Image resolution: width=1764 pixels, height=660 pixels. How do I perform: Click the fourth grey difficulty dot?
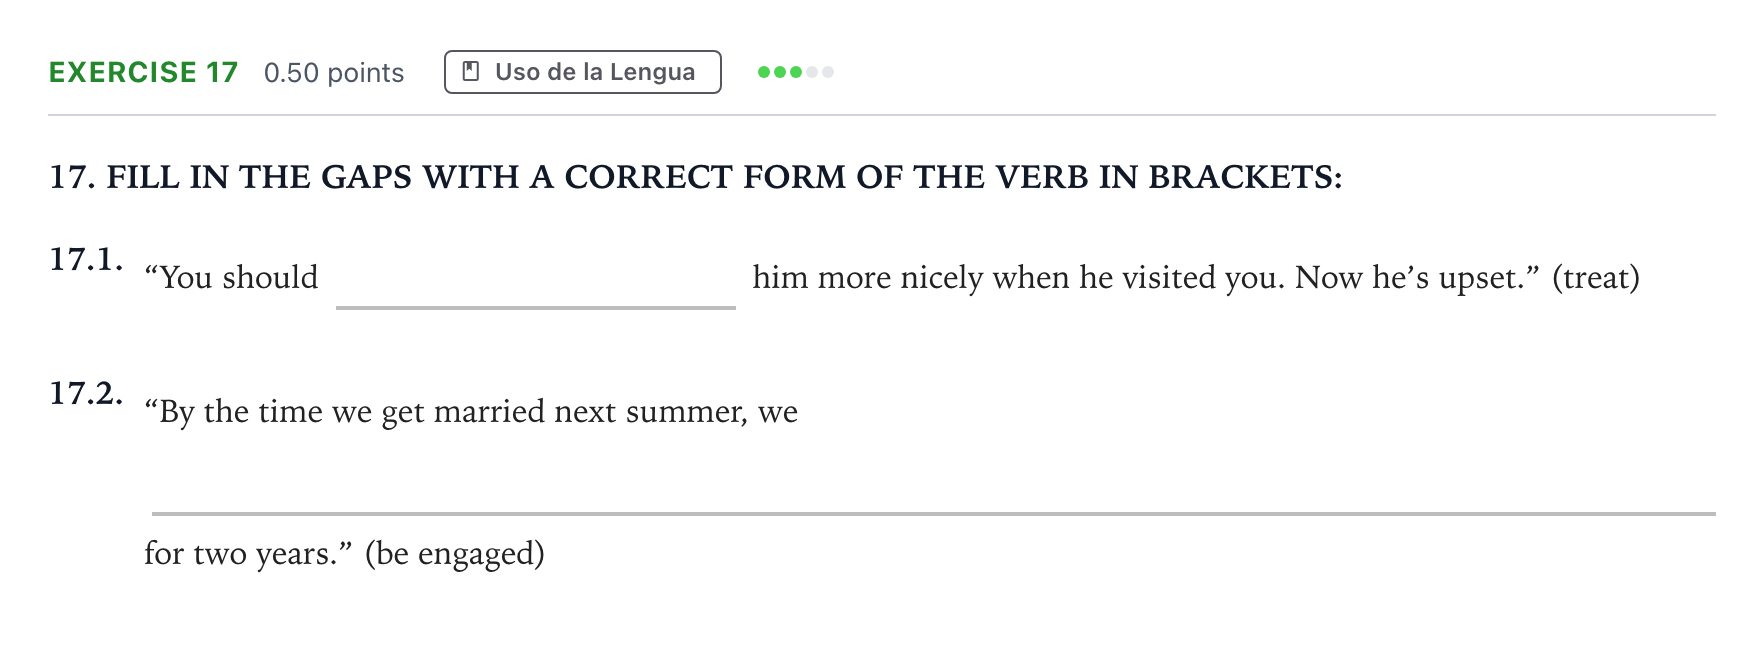coord(812,72)
